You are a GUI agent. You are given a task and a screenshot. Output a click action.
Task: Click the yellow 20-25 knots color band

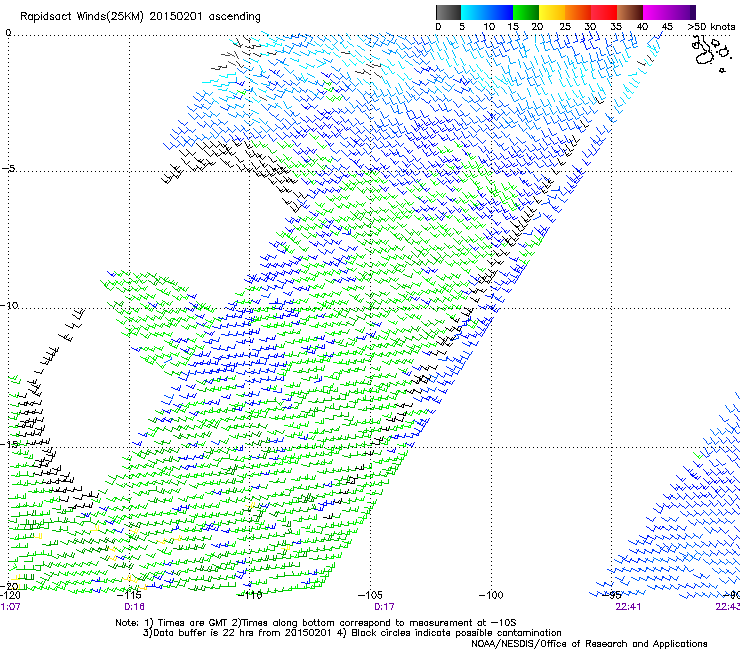[x=552, y=12]
